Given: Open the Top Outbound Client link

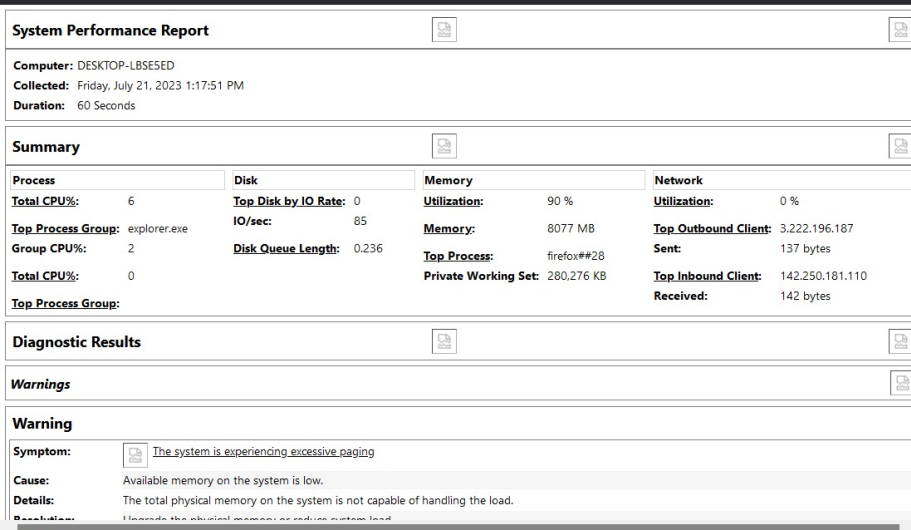Looking at the screenshot, I should (x=713, y=228).
